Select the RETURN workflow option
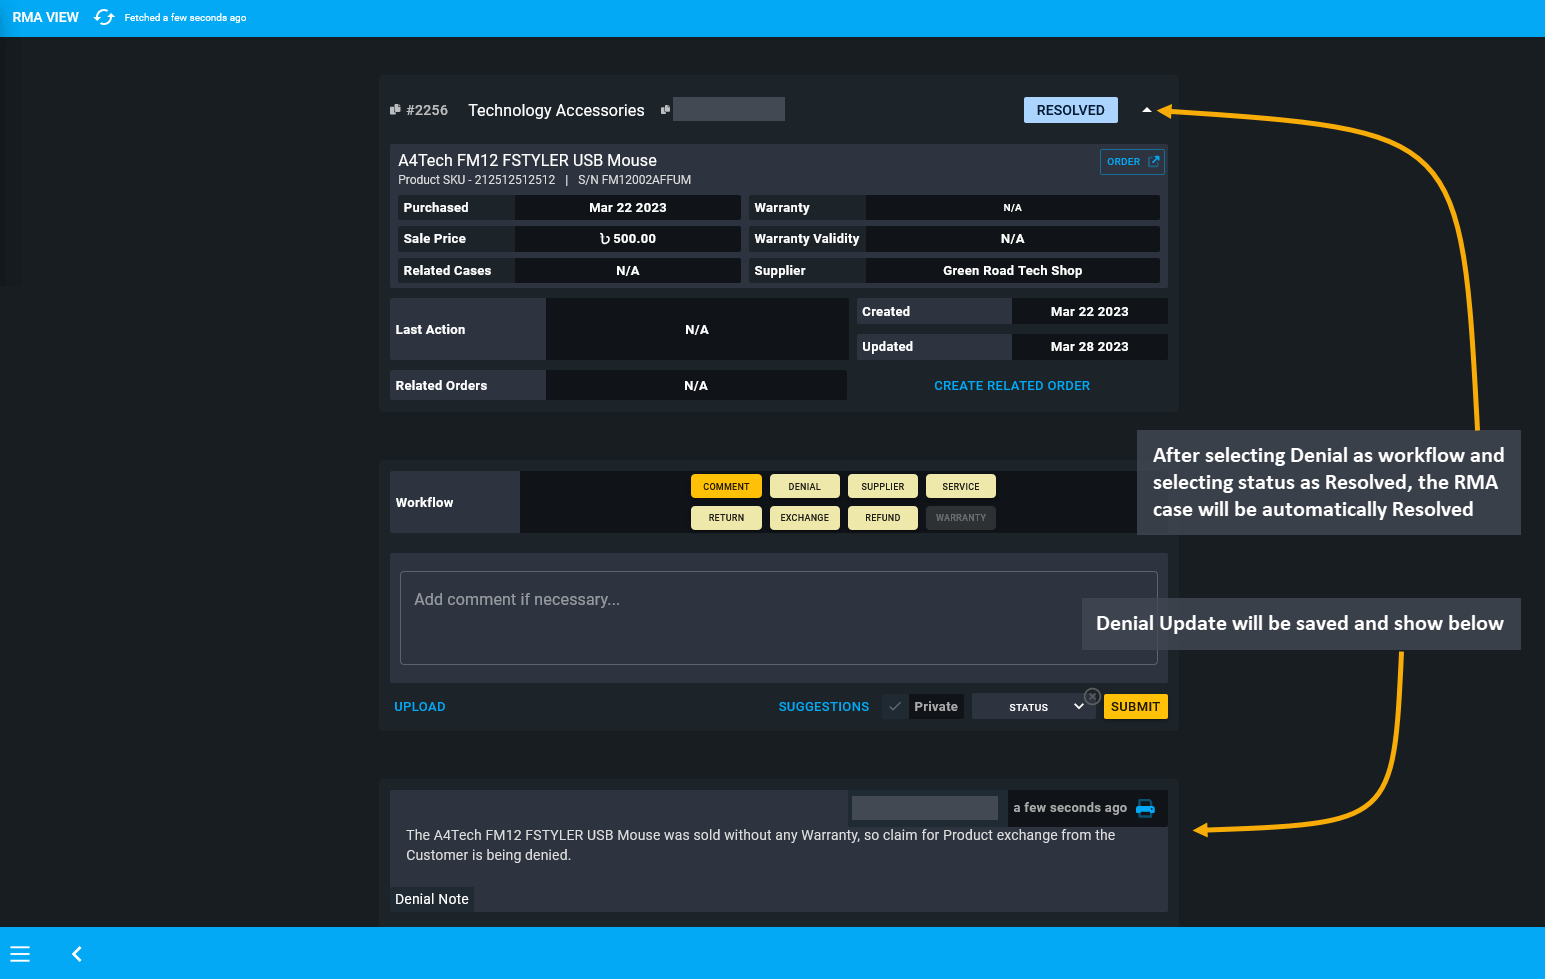The width and height of the screenshot is (1545, 979). tap(726, 517)
